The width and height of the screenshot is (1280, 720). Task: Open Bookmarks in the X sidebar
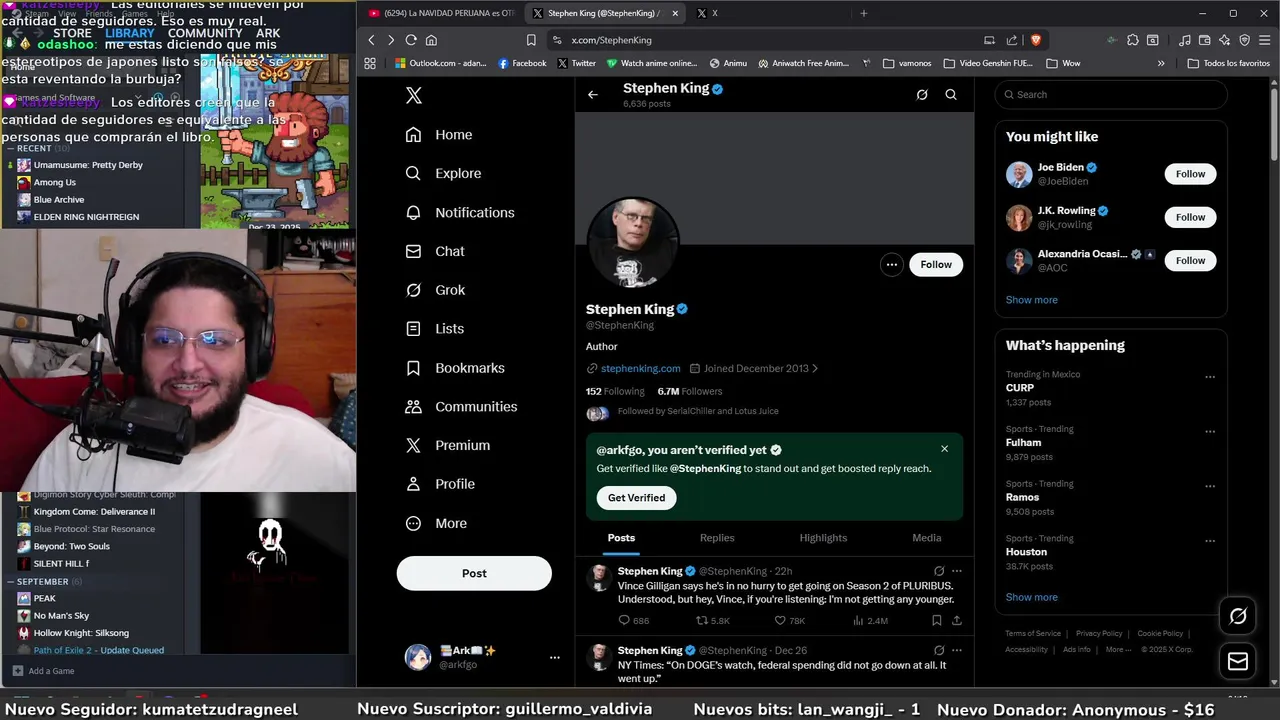(x=455, y=368)
